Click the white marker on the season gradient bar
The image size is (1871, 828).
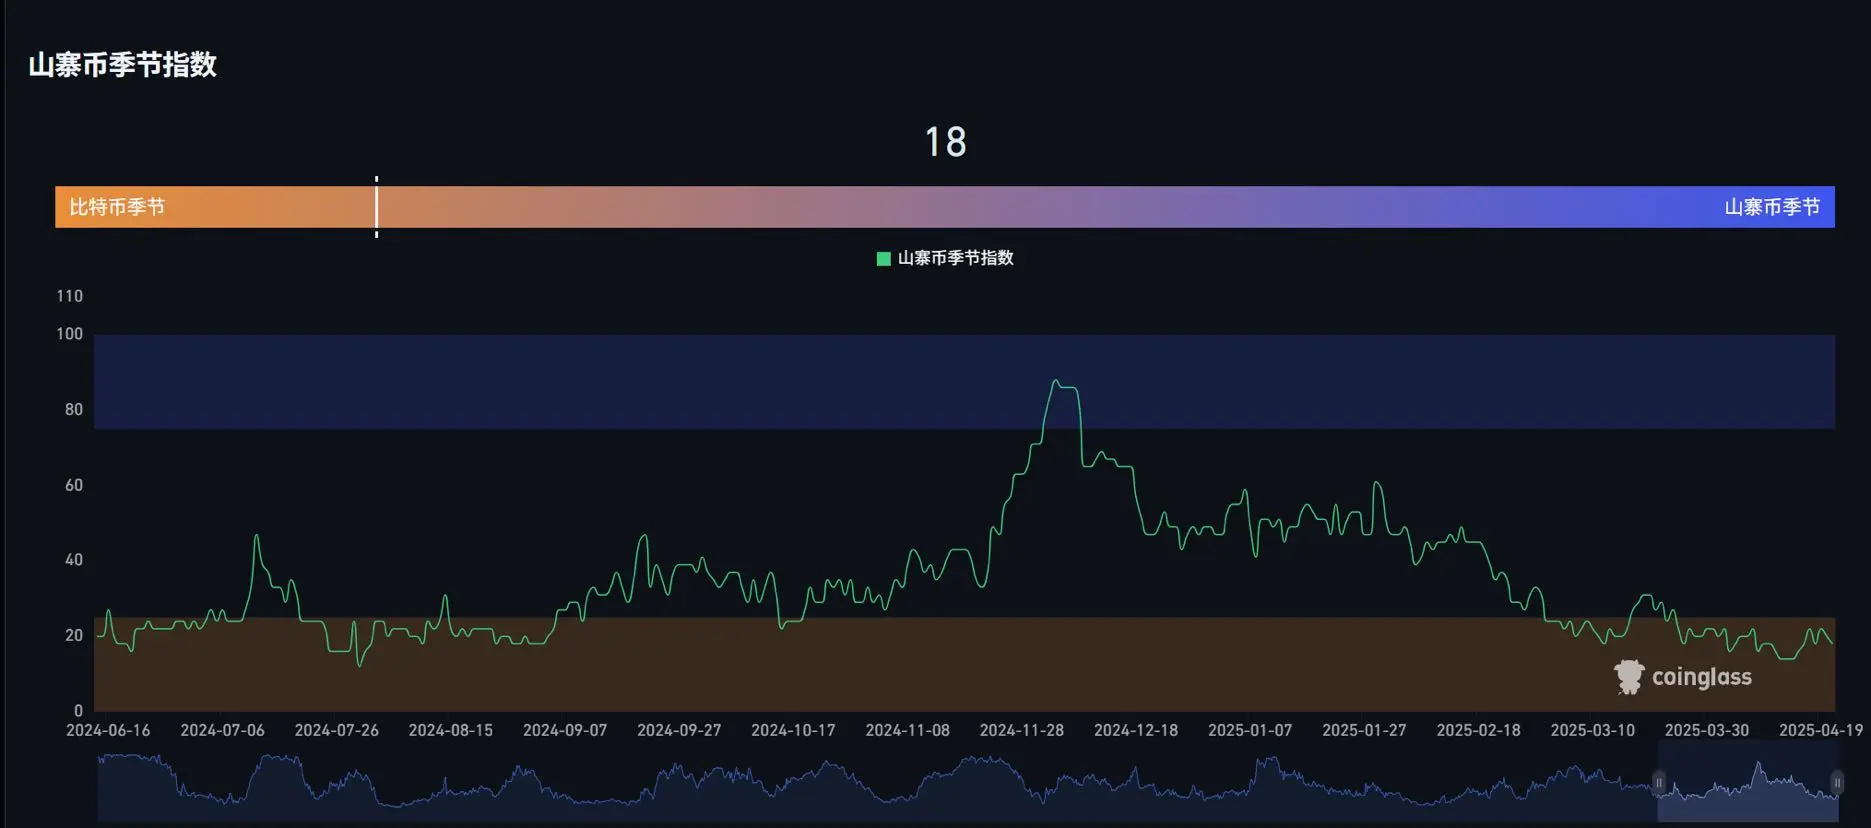[376, 207]
